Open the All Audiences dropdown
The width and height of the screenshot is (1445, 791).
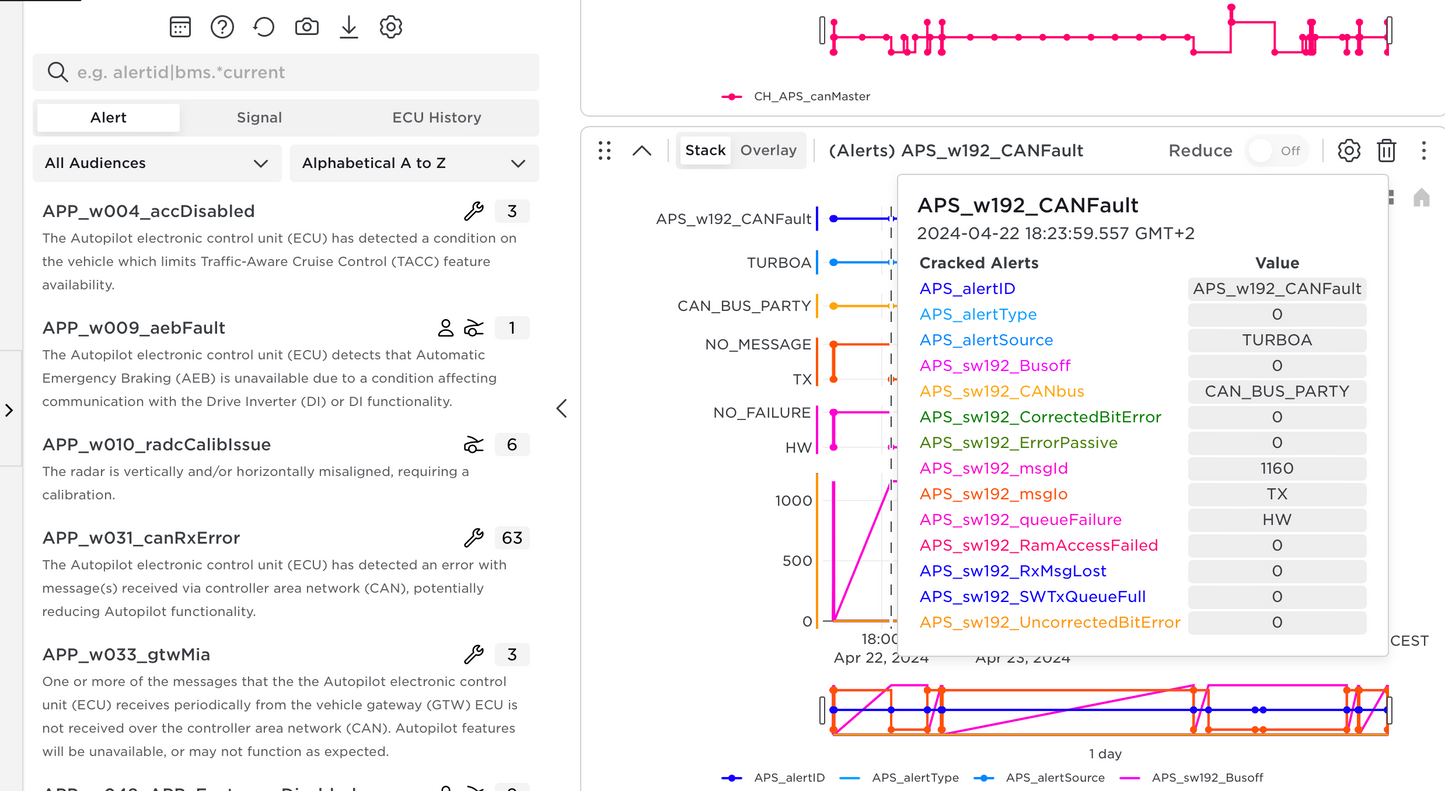[156, 163]
